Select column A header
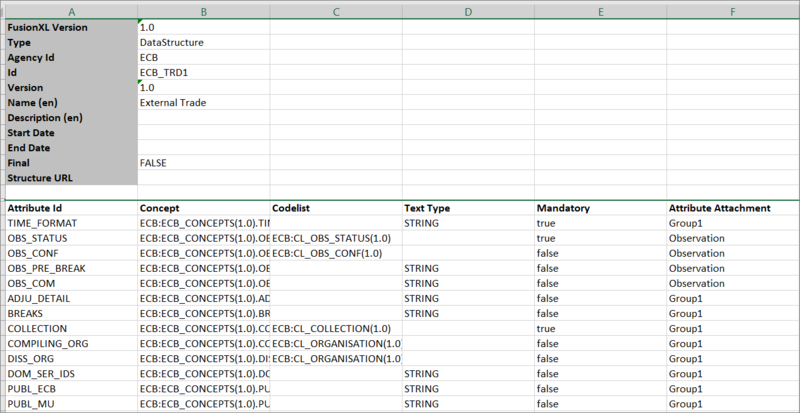This screenshot has height=413, width=800. pyautogui.click(x=70, y=9)
